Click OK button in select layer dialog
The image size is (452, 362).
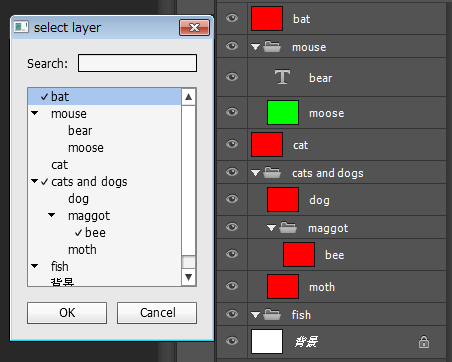(x=67, y=313)
